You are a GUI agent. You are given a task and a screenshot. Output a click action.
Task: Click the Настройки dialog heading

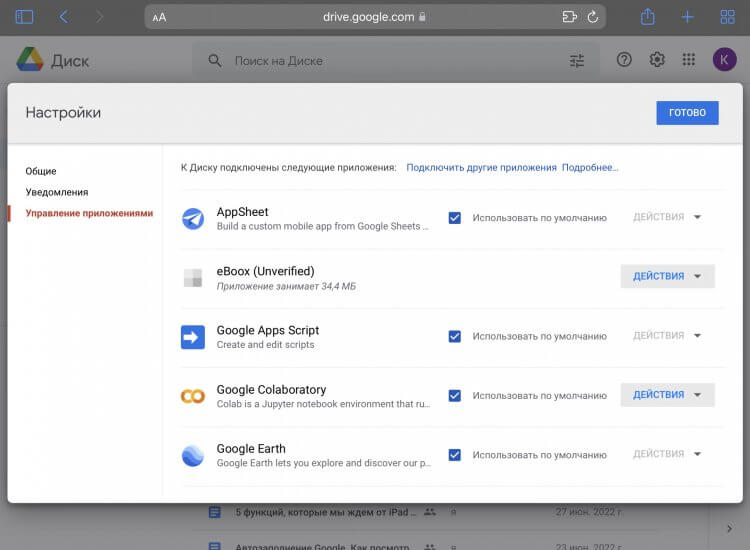pyautogui.click(x=63, y=112)
